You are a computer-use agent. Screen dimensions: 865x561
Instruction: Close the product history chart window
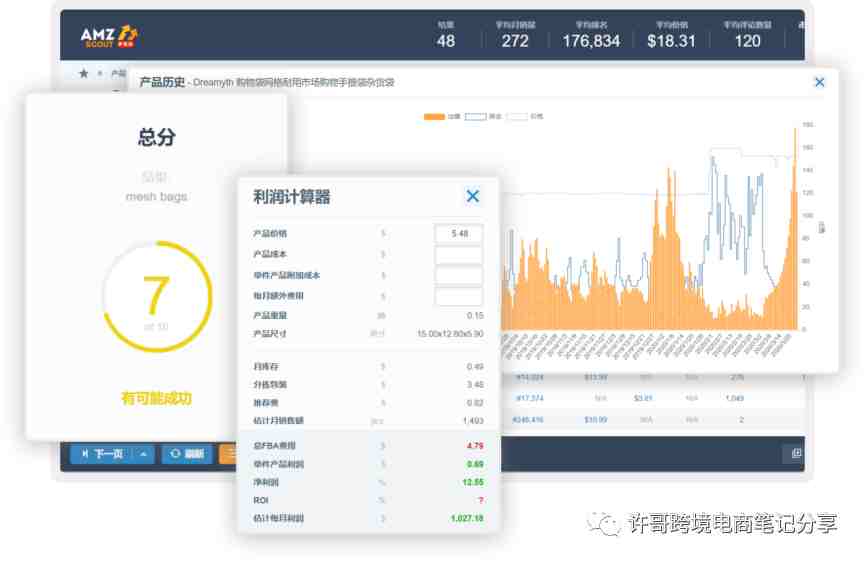point(819,83)
